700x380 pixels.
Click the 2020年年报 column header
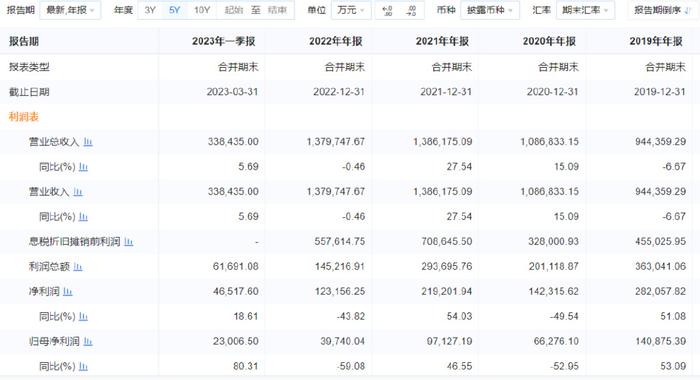(x=549, y=42)
